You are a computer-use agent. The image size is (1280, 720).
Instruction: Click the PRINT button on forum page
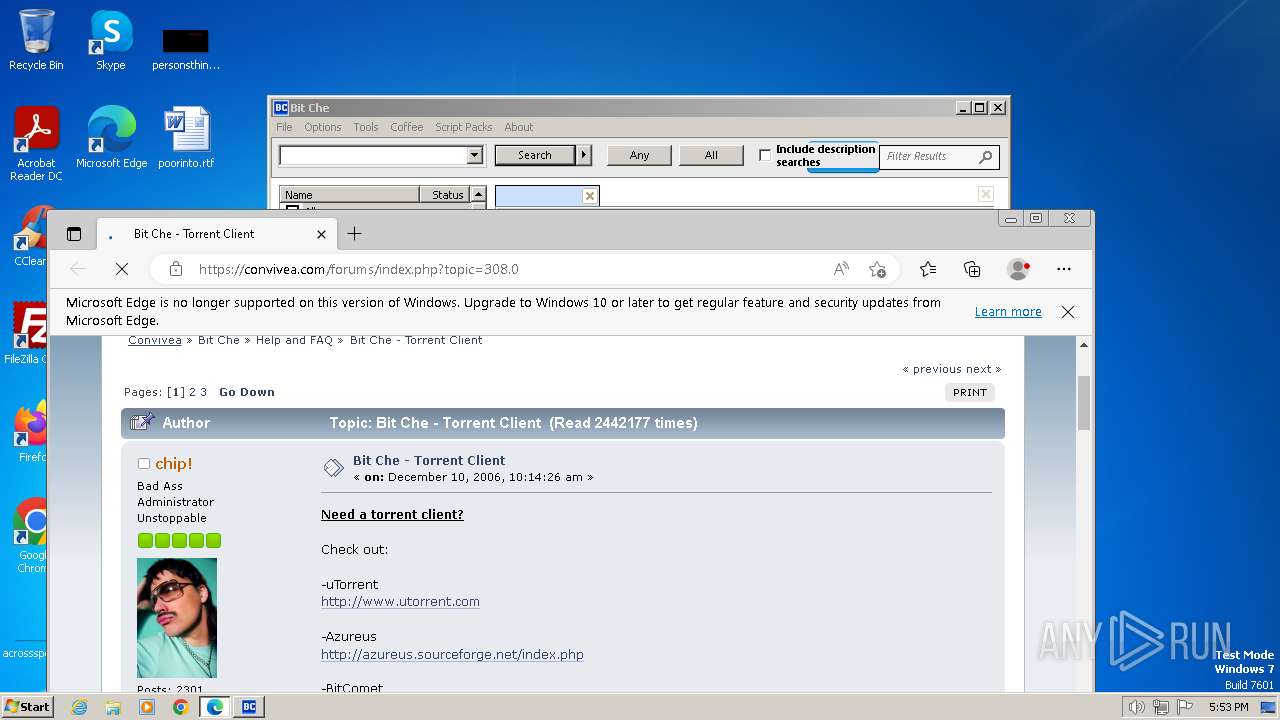tap(970, 392)
